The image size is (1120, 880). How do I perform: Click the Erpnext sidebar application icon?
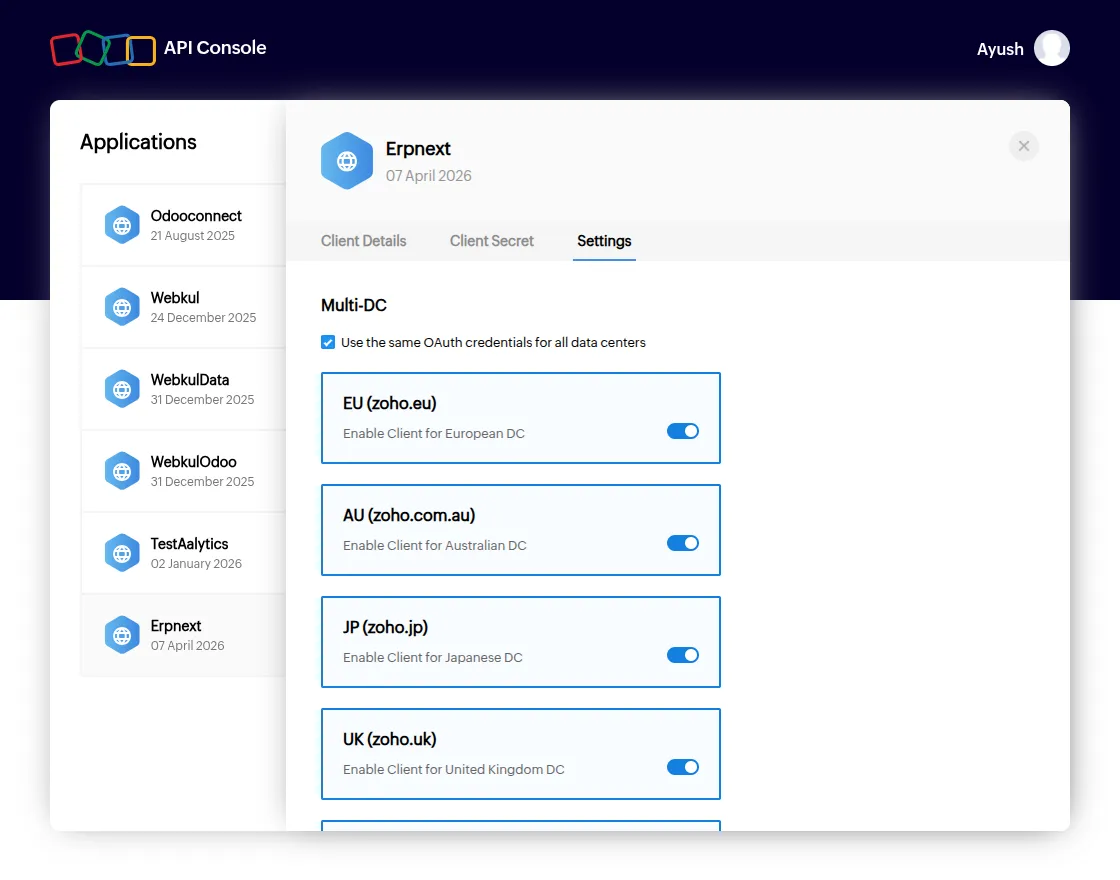122,635
